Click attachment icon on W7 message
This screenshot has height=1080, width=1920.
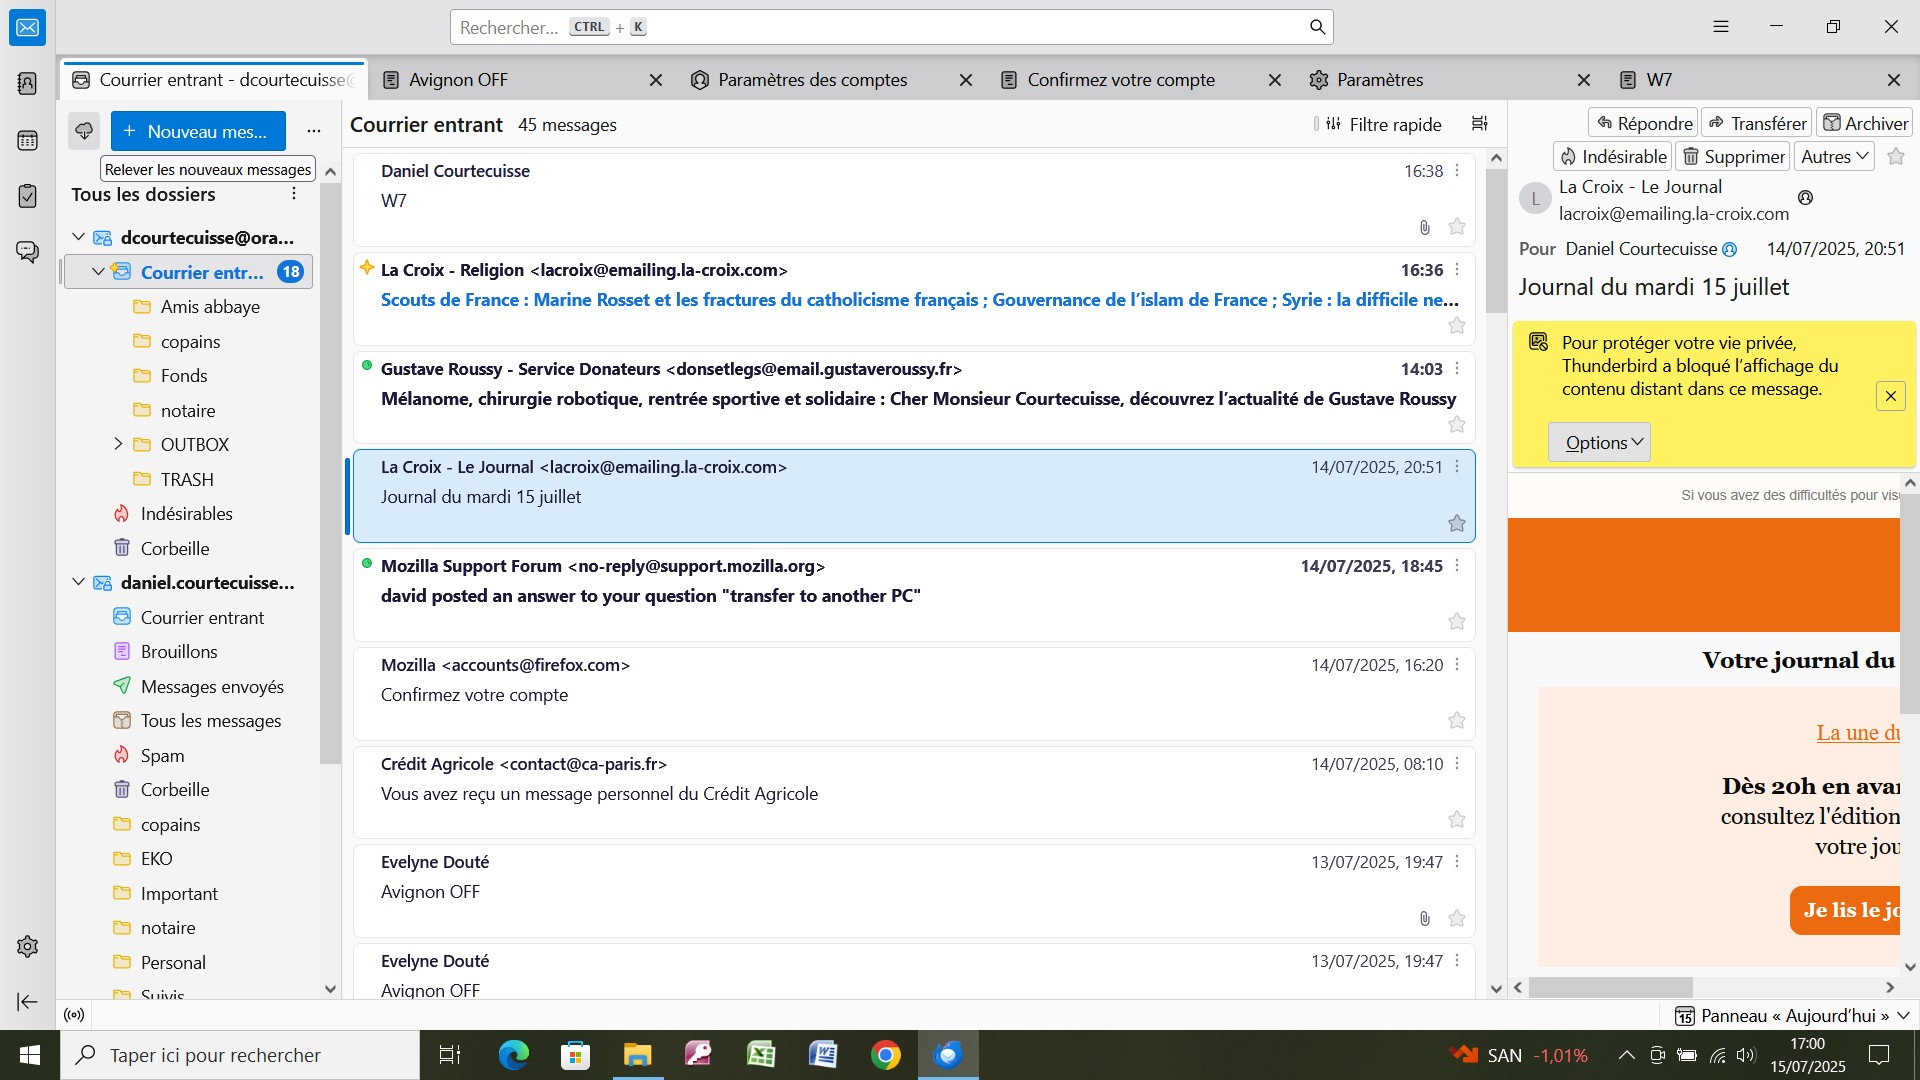pyautogui.click(x=1424, y=228)
